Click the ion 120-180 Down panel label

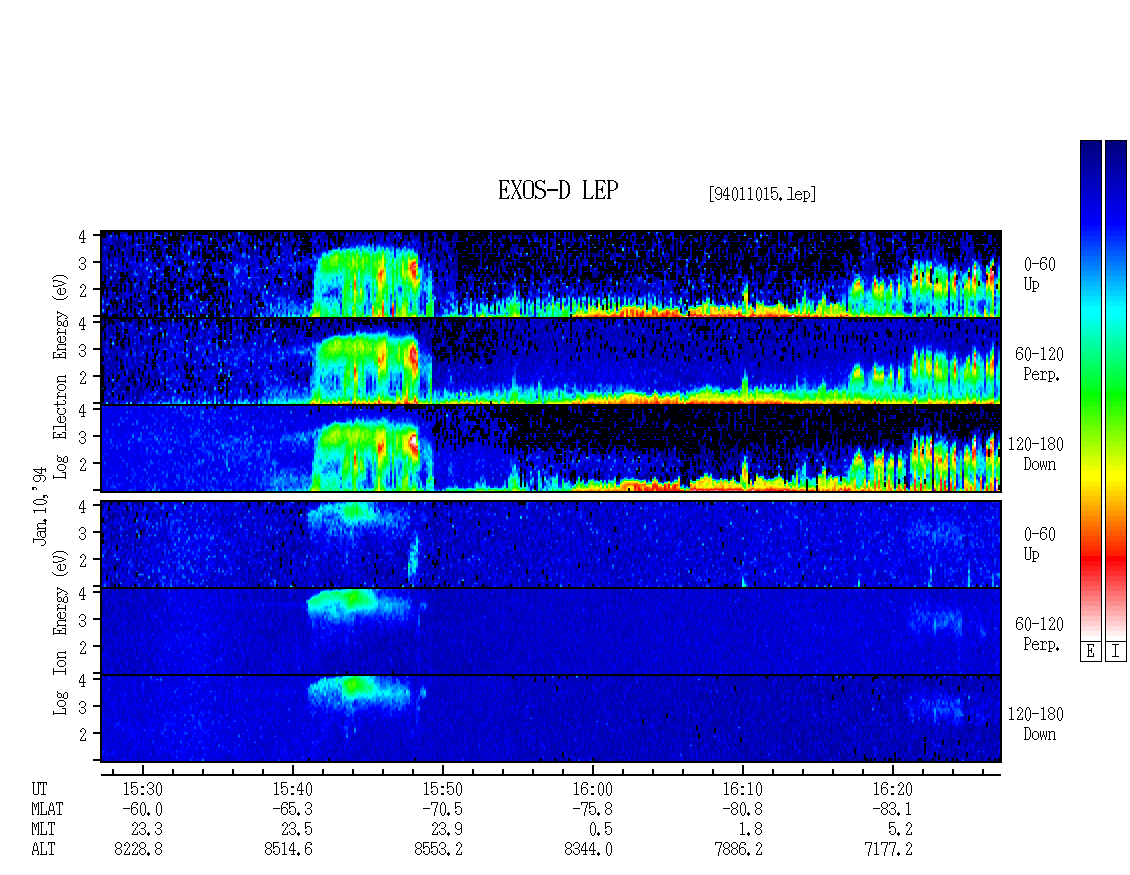click(1035, 724)
